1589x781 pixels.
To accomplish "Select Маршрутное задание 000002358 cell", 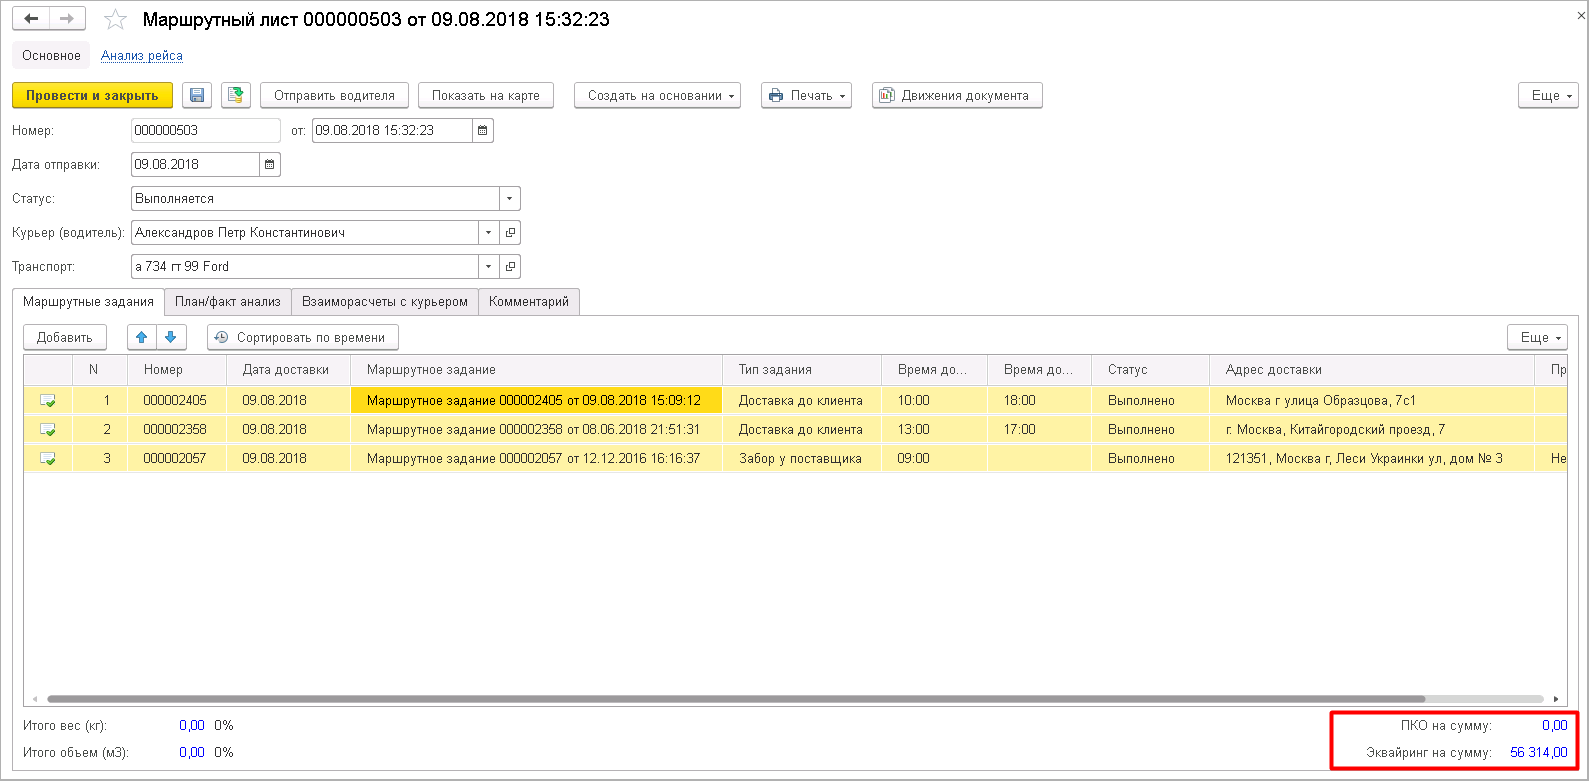I will (x=536, y=429).
